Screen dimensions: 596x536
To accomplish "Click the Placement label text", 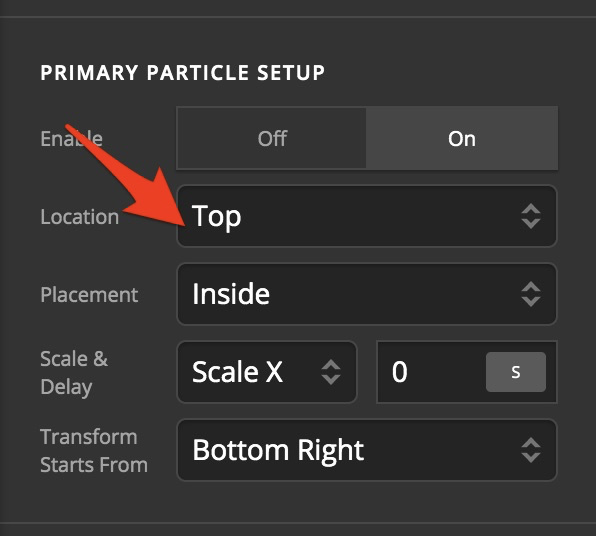I will click(x=89, y=295).
